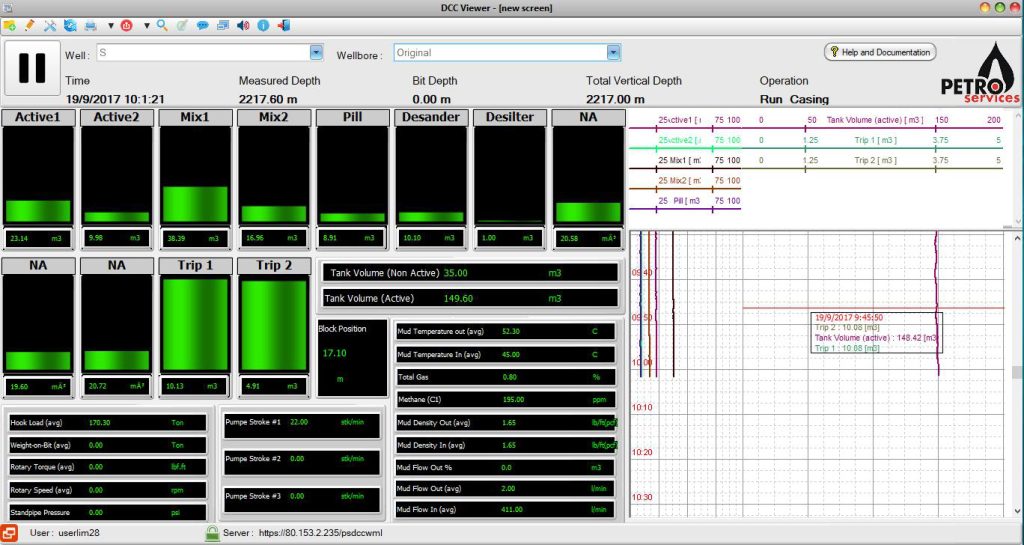Click the new screen folder icon
The width and height of the screenshot is (1024, 545).
pyautogui.click(x=10, y=24)
